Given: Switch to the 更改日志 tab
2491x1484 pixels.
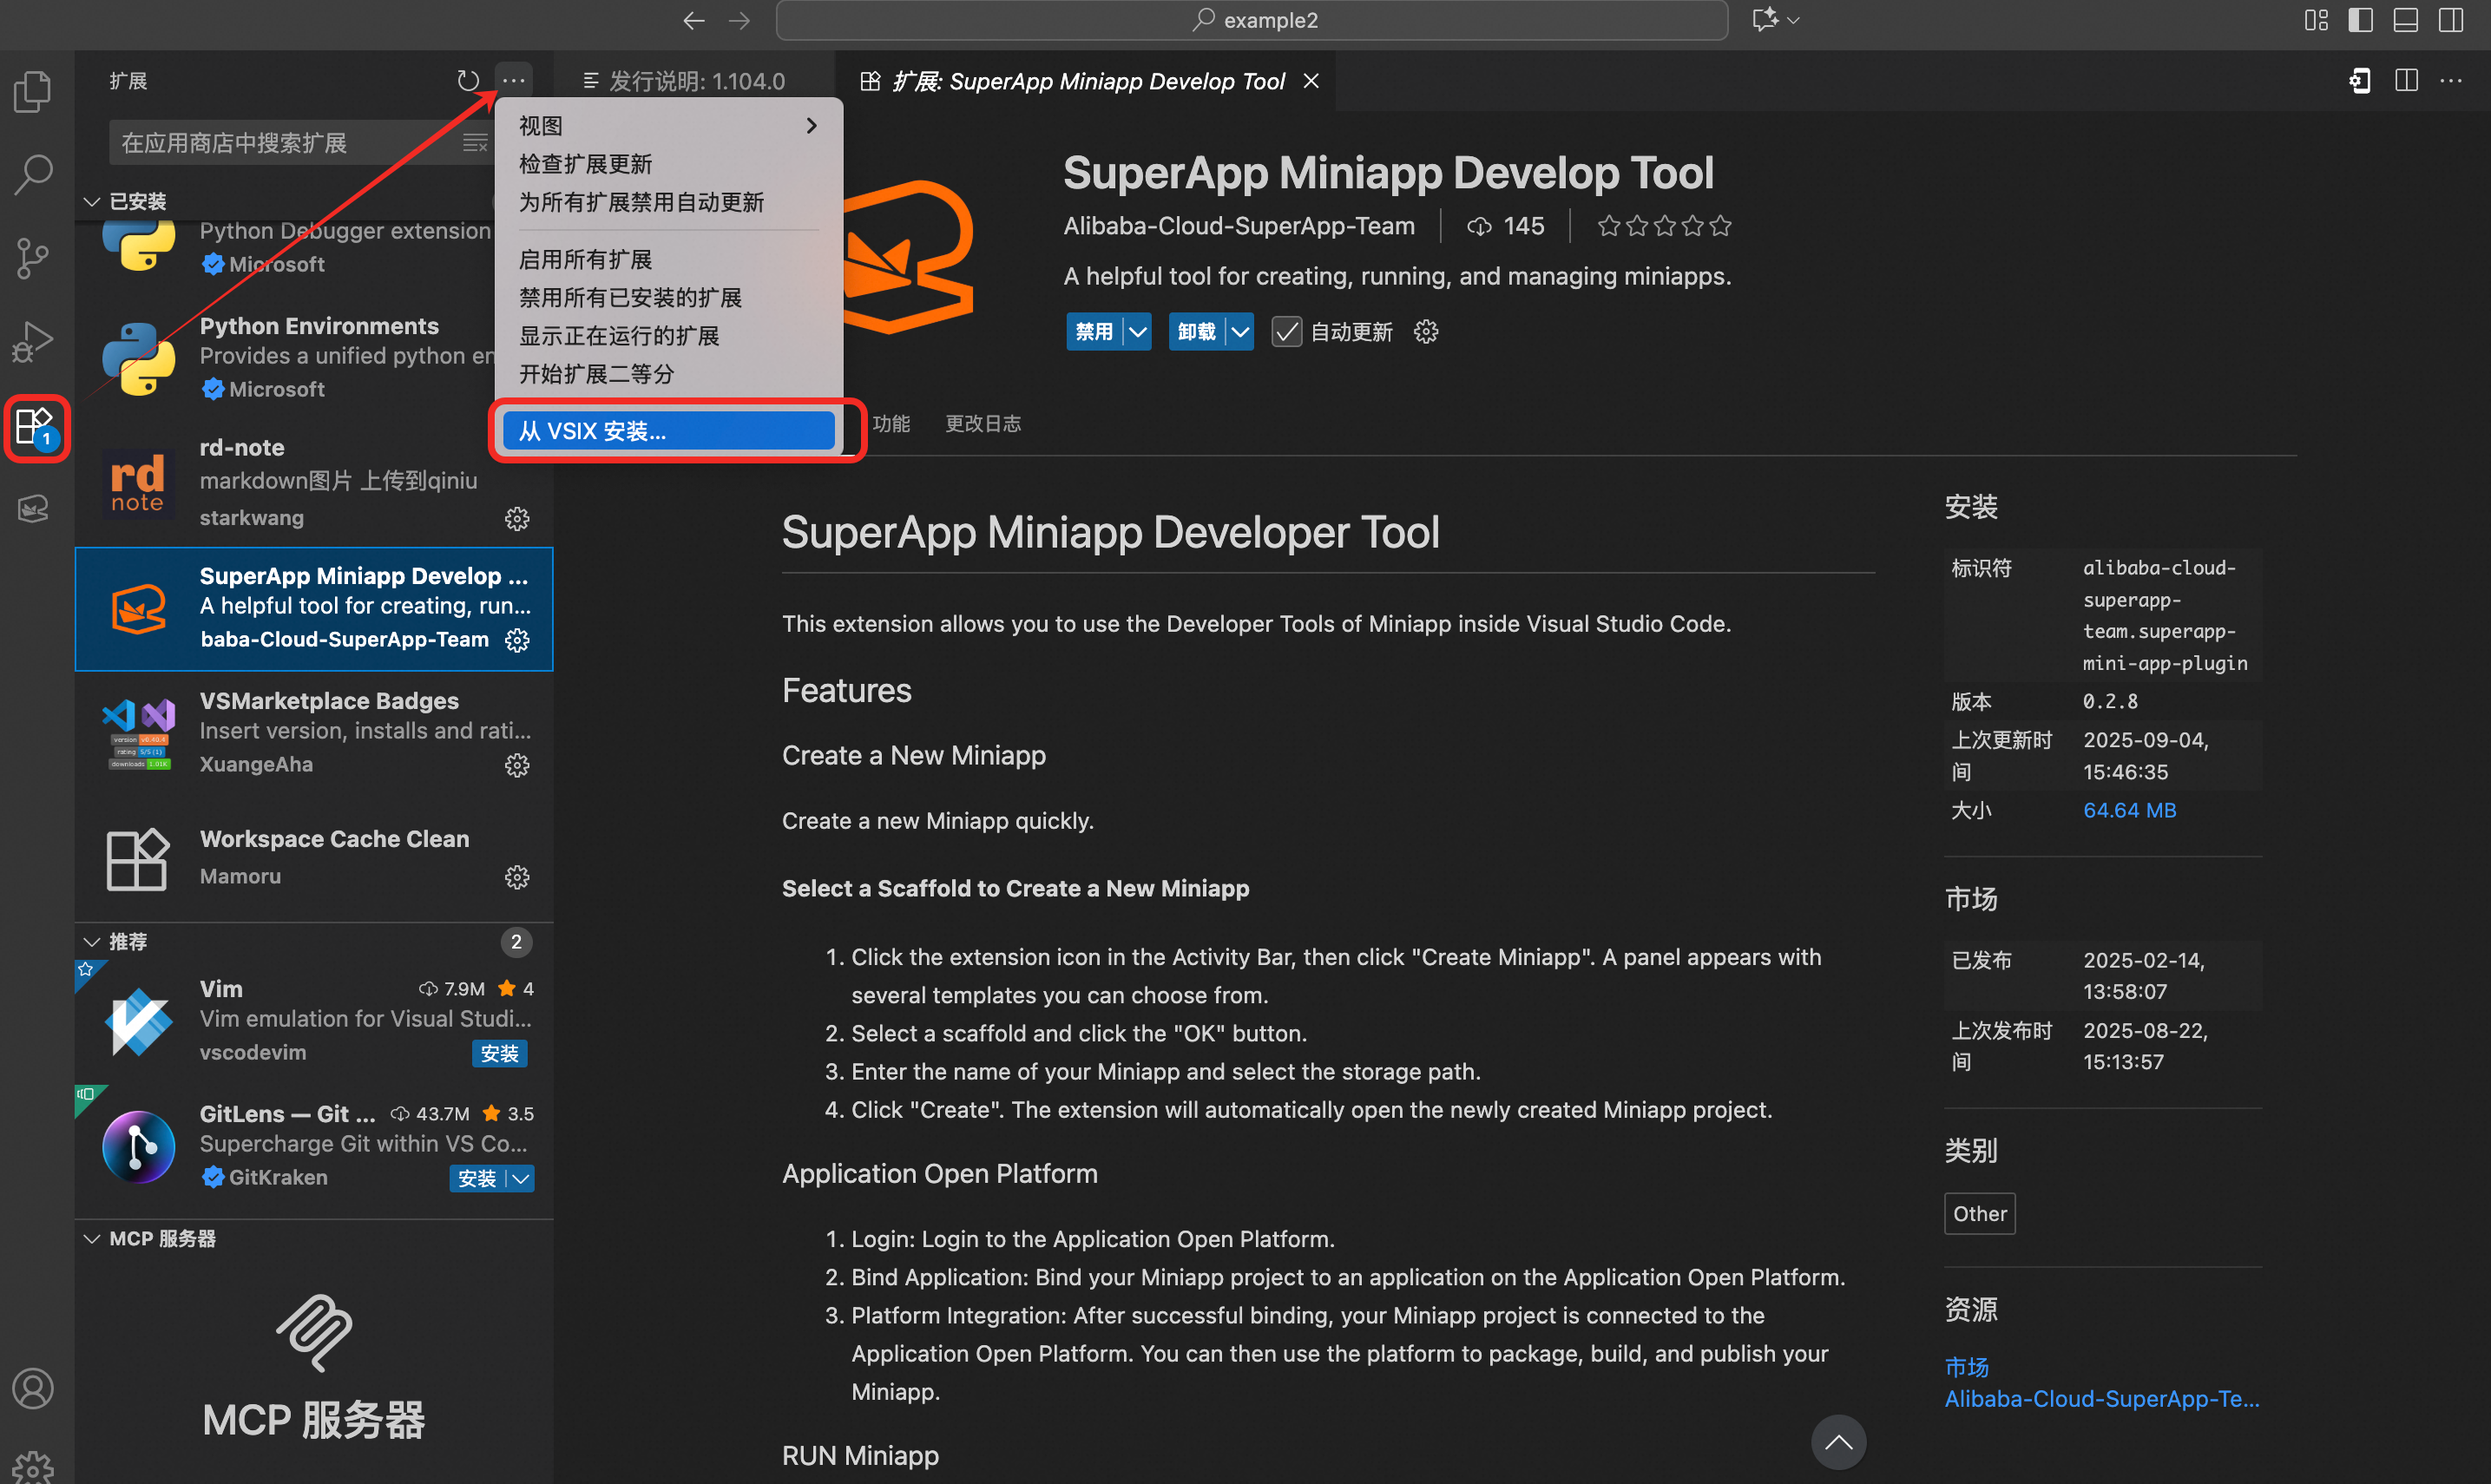Looking at the screenshot, I should point(983,424).
